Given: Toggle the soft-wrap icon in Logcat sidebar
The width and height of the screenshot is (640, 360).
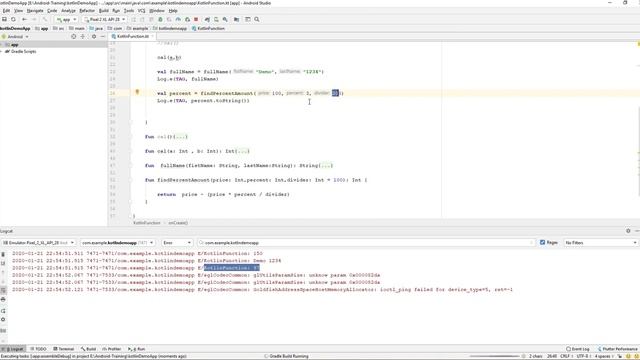Looking at the screenshot, I should [x=3, y=290].
